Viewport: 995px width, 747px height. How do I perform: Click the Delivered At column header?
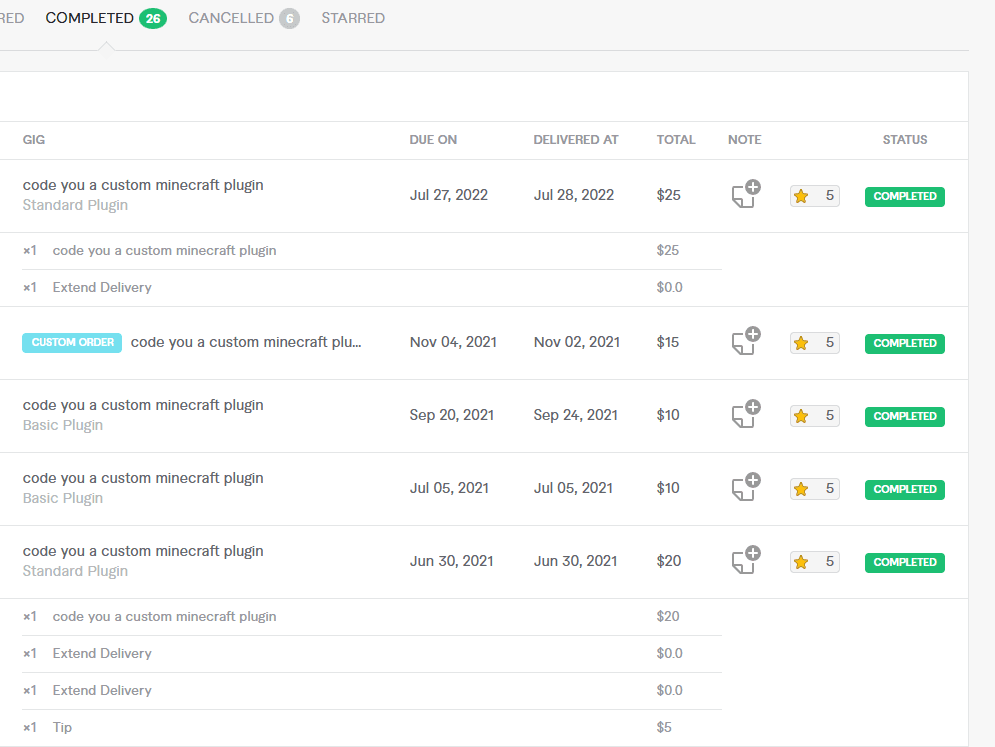(575, 140)
